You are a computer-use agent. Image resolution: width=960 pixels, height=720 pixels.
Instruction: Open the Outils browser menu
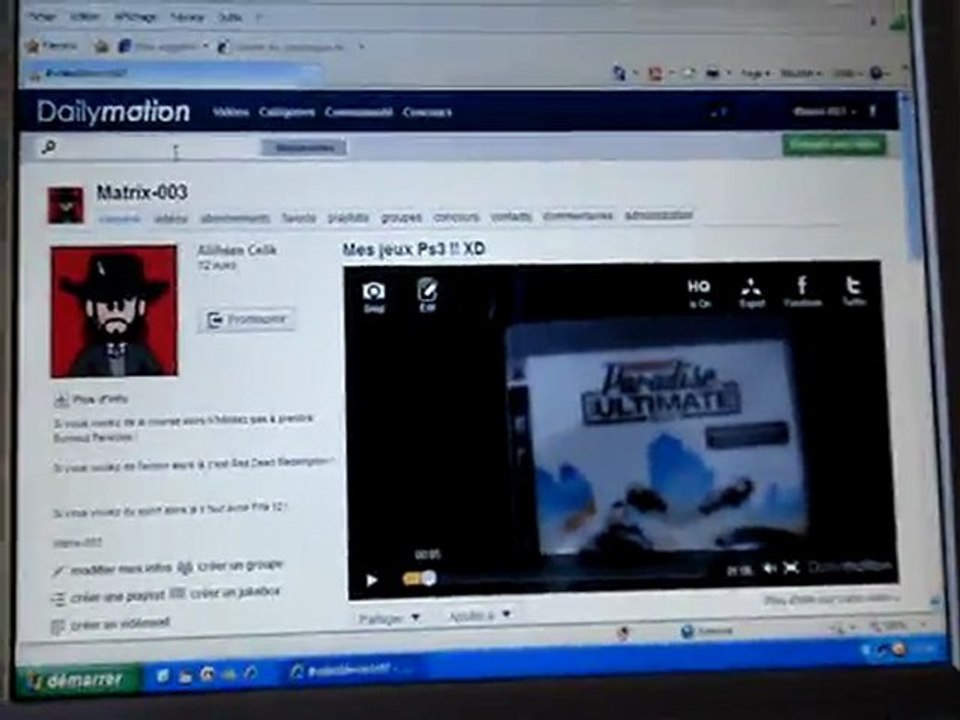[230, 17]
